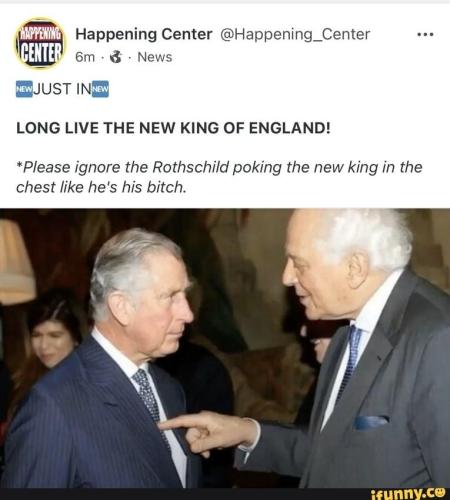Click the JUST IN text
The height and width of the screenshot is (500, 450).
[62, 89]
